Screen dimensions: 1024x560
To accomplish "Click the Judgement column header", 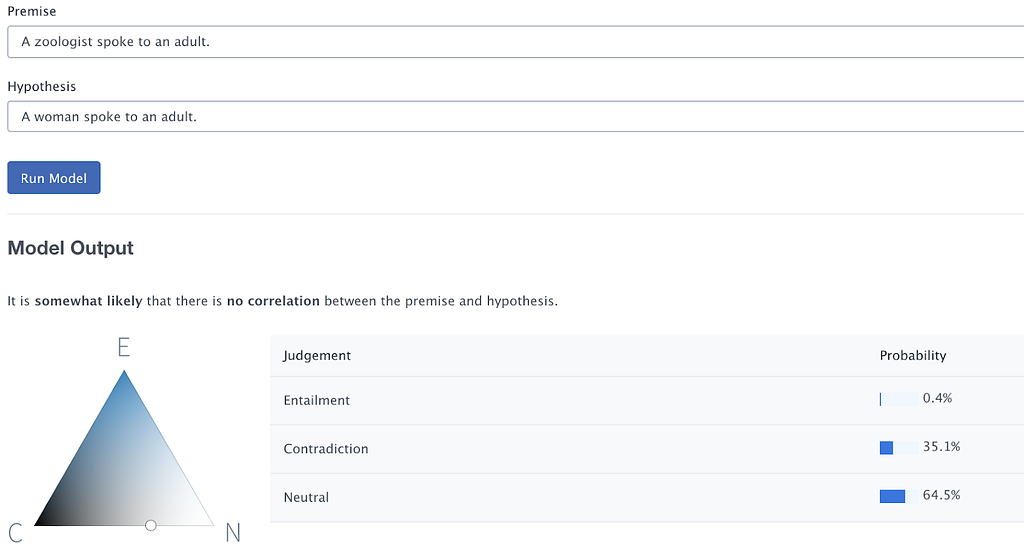I will point(317,356).
